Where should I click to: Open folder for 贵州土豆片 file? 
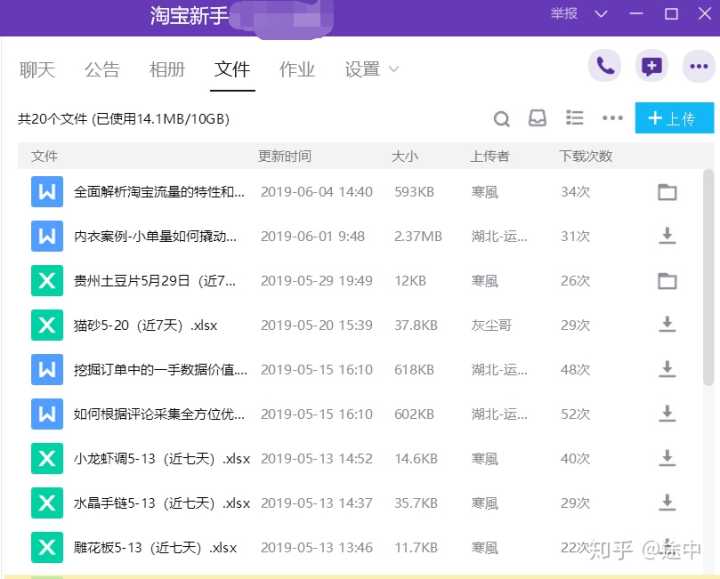click(x=667, y=281)
